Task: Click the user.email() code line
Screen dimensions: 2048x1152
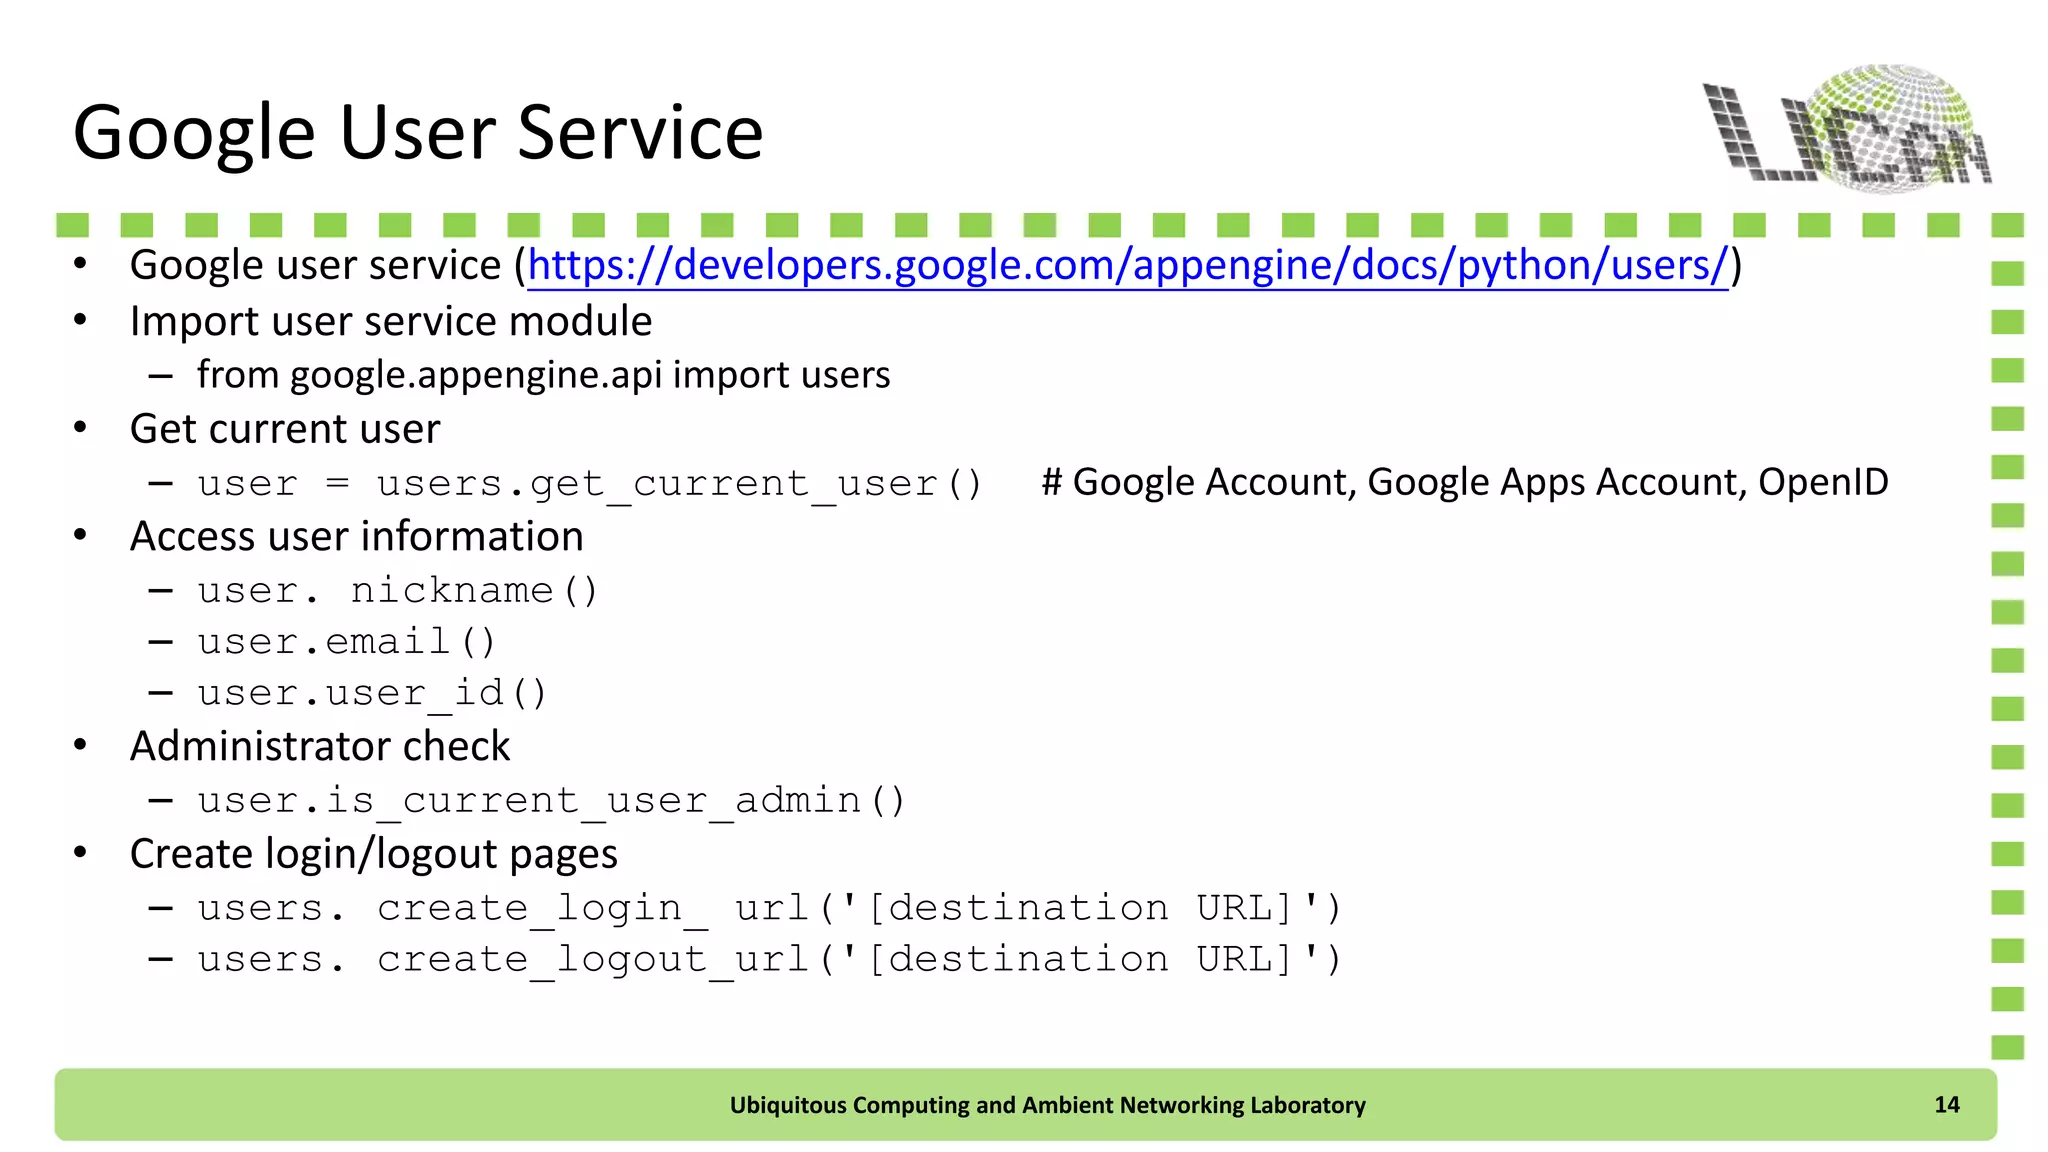Action: coord(346,642)
